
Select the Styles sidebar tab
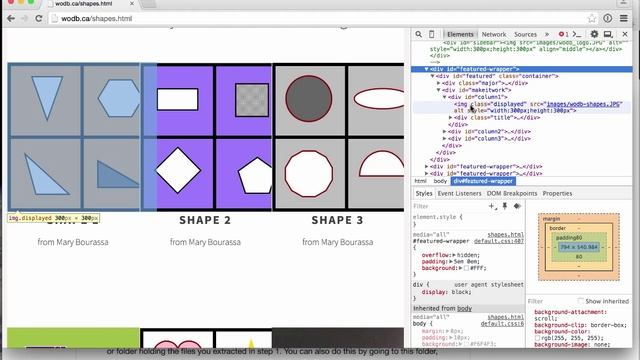(424, 193)
